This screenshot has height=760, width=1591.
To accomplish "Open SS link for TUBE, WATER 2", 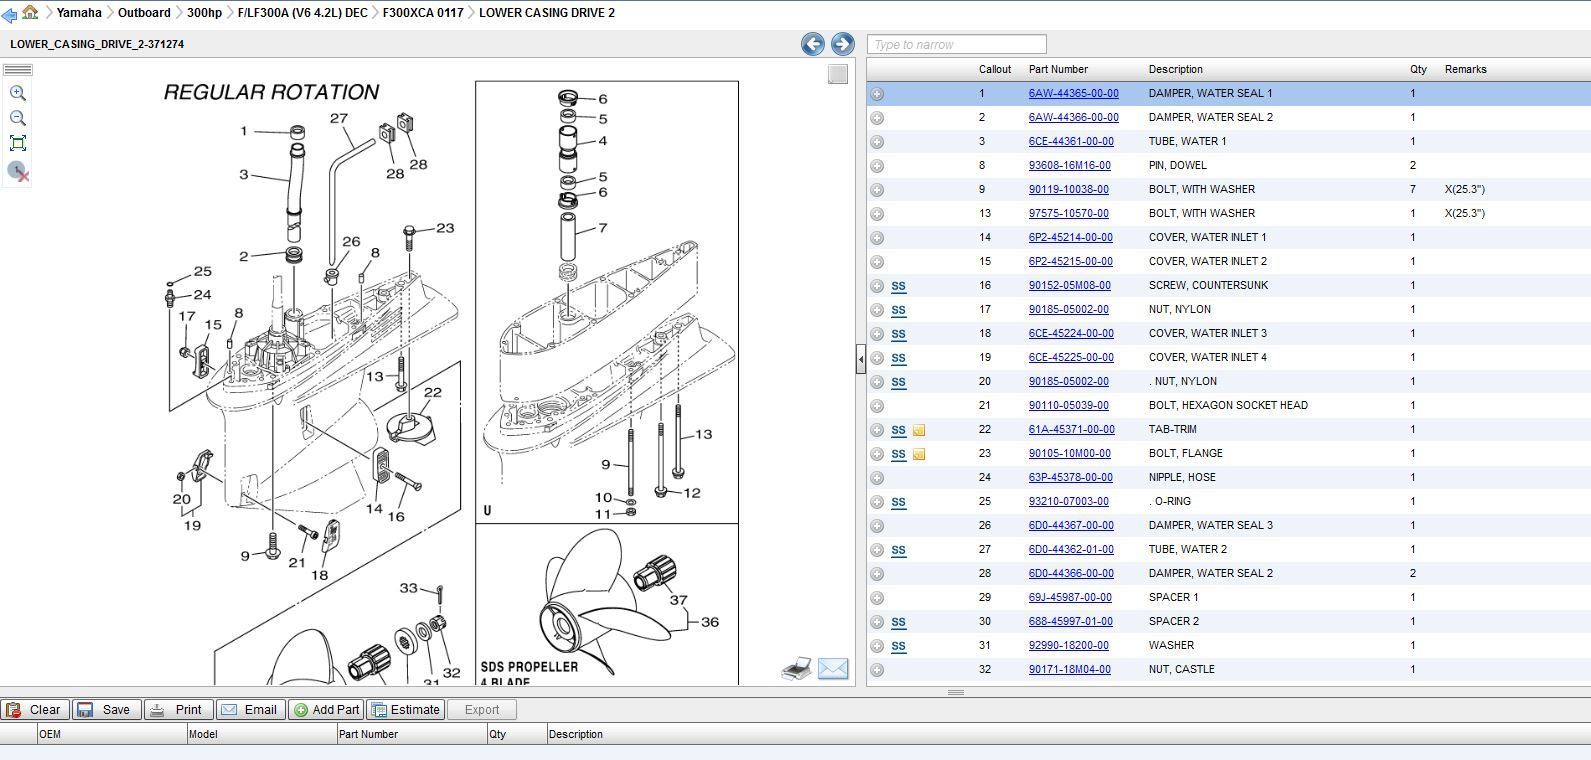I will [x=898, y=550].
